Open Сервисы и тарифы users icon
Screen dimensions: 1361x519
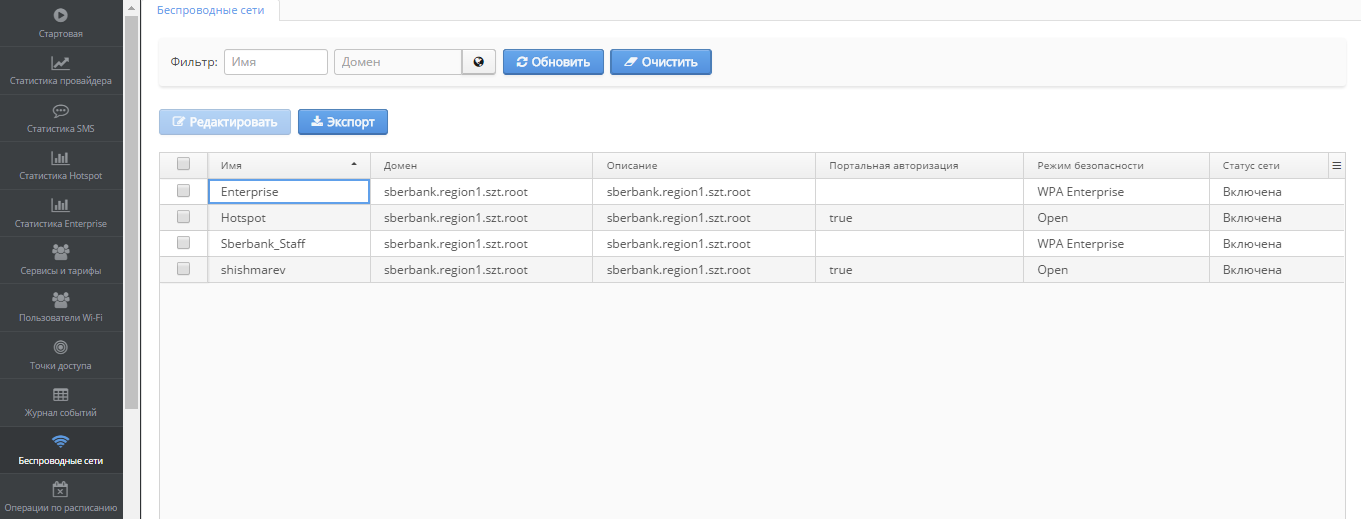pyautogui.click(x=60, y=252)
